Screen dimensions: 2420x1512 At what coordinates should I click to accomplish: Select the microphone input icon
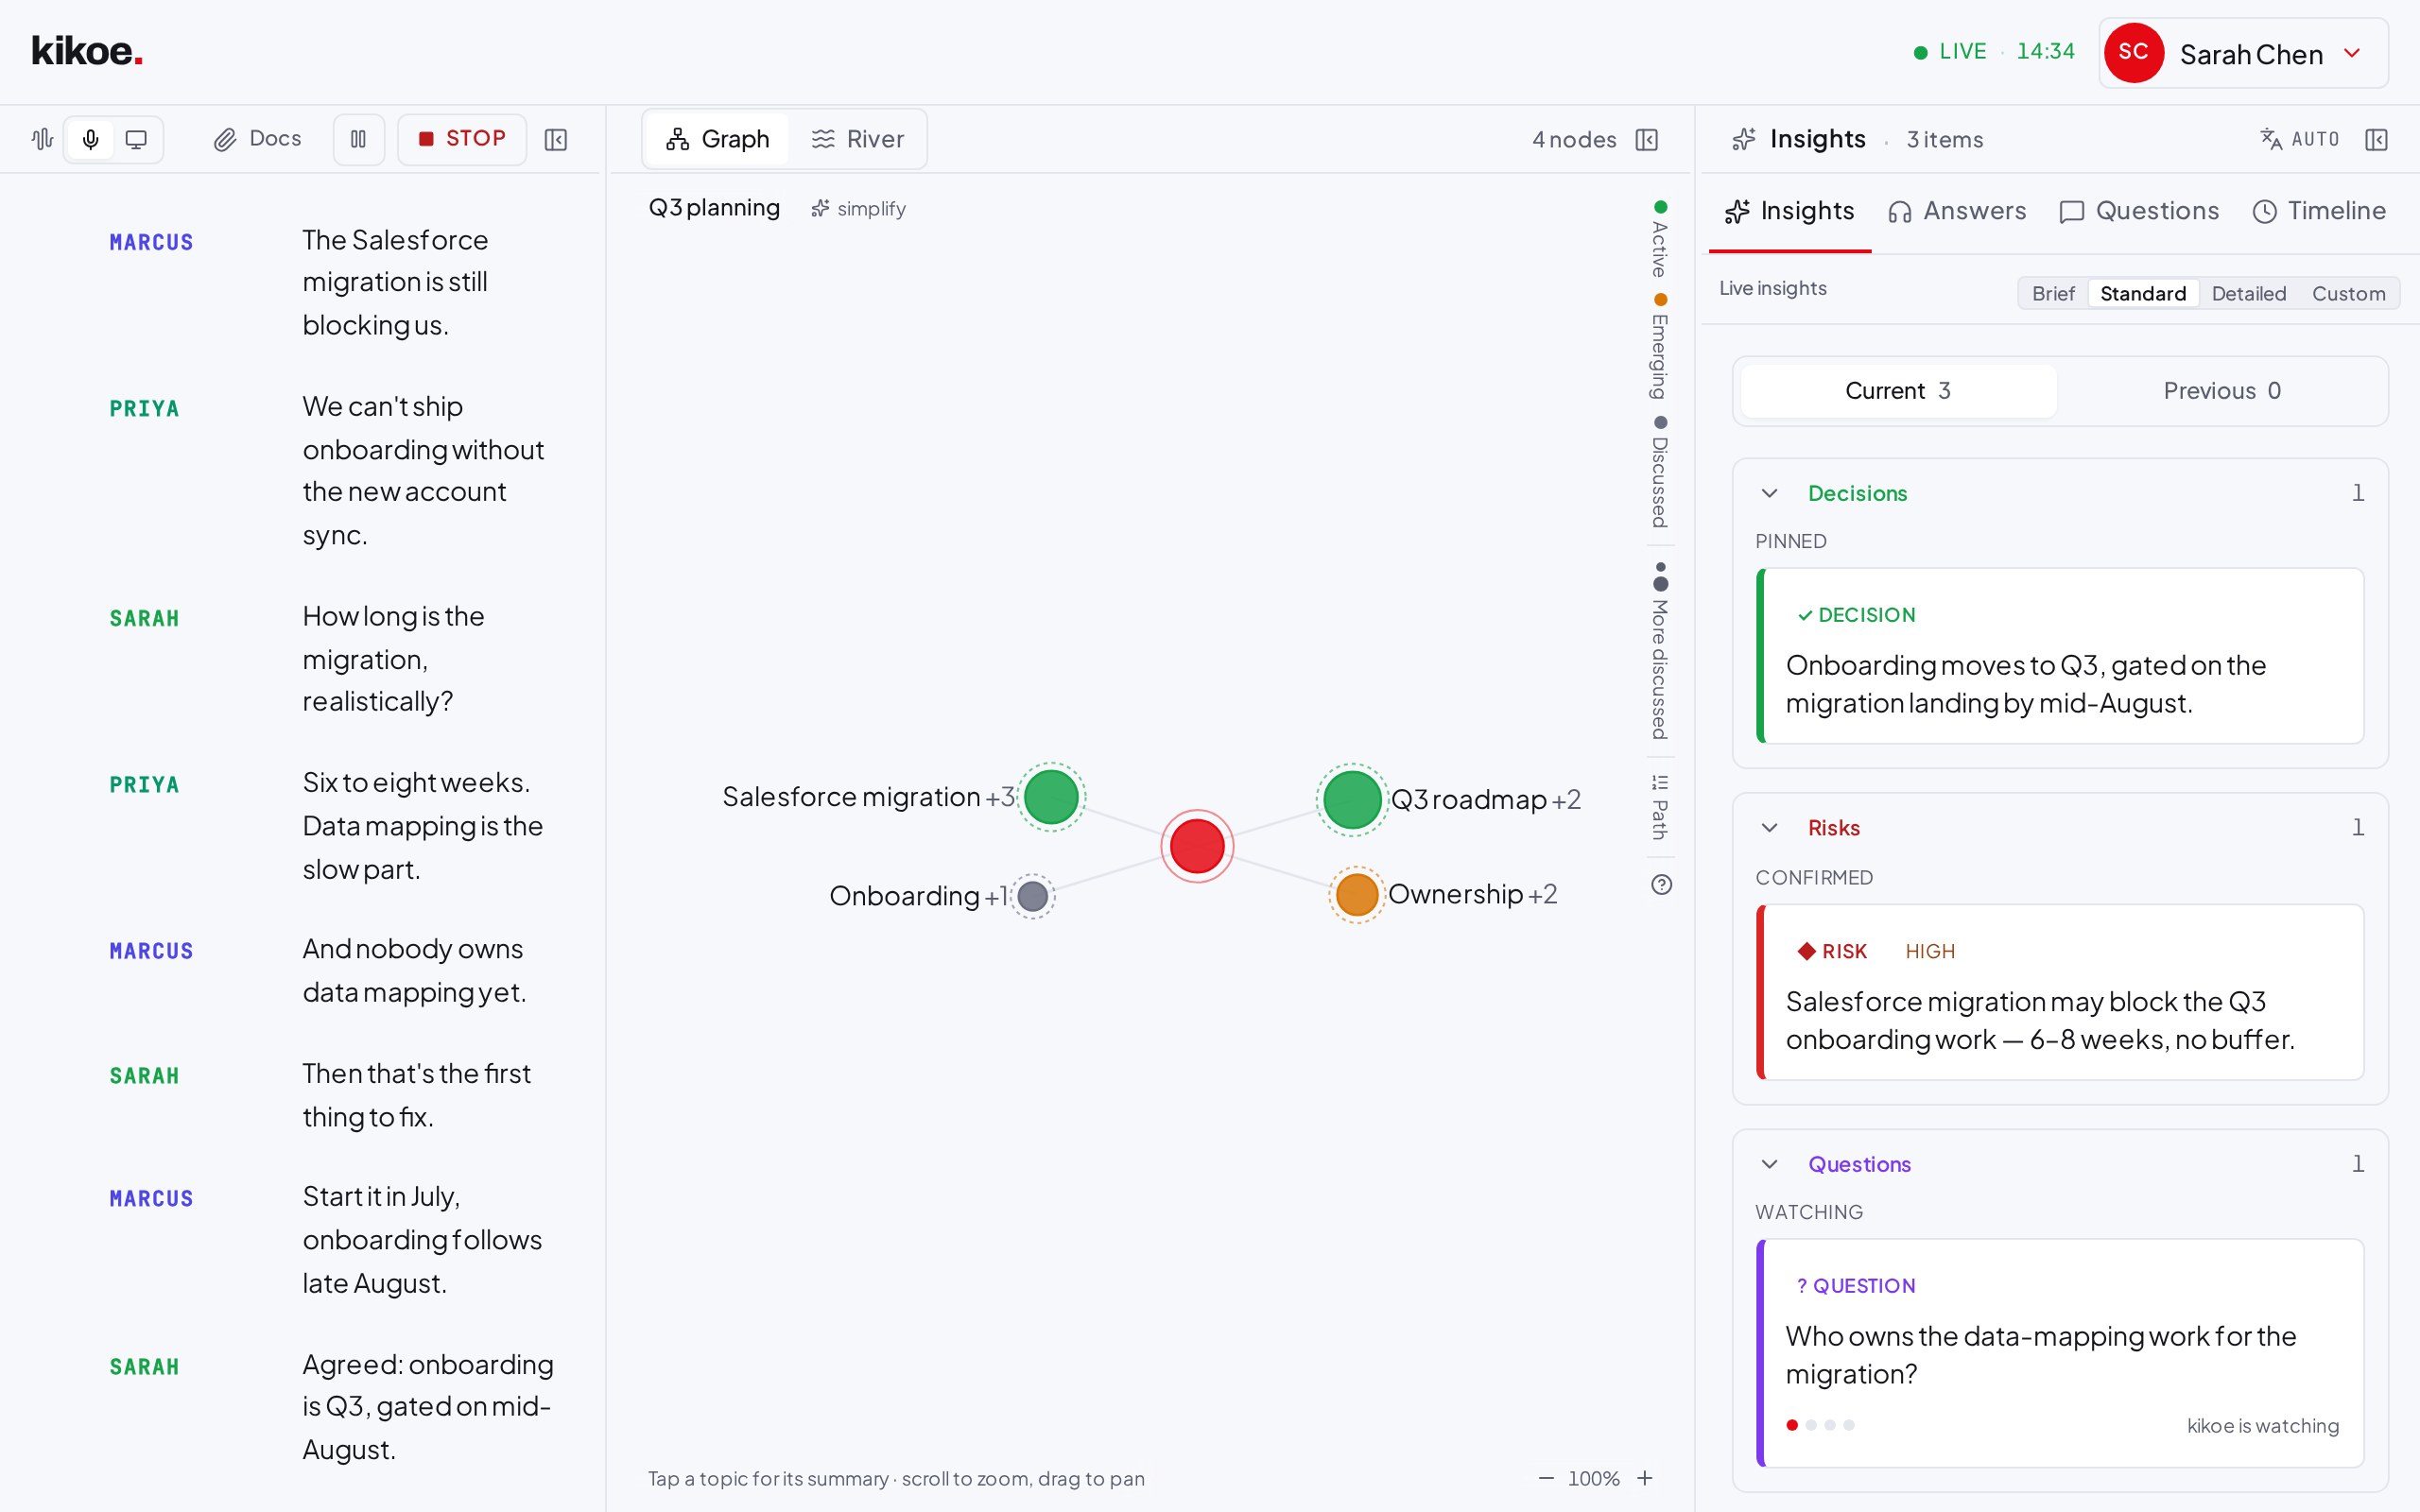pyautogui.click(x=91, y=139)
